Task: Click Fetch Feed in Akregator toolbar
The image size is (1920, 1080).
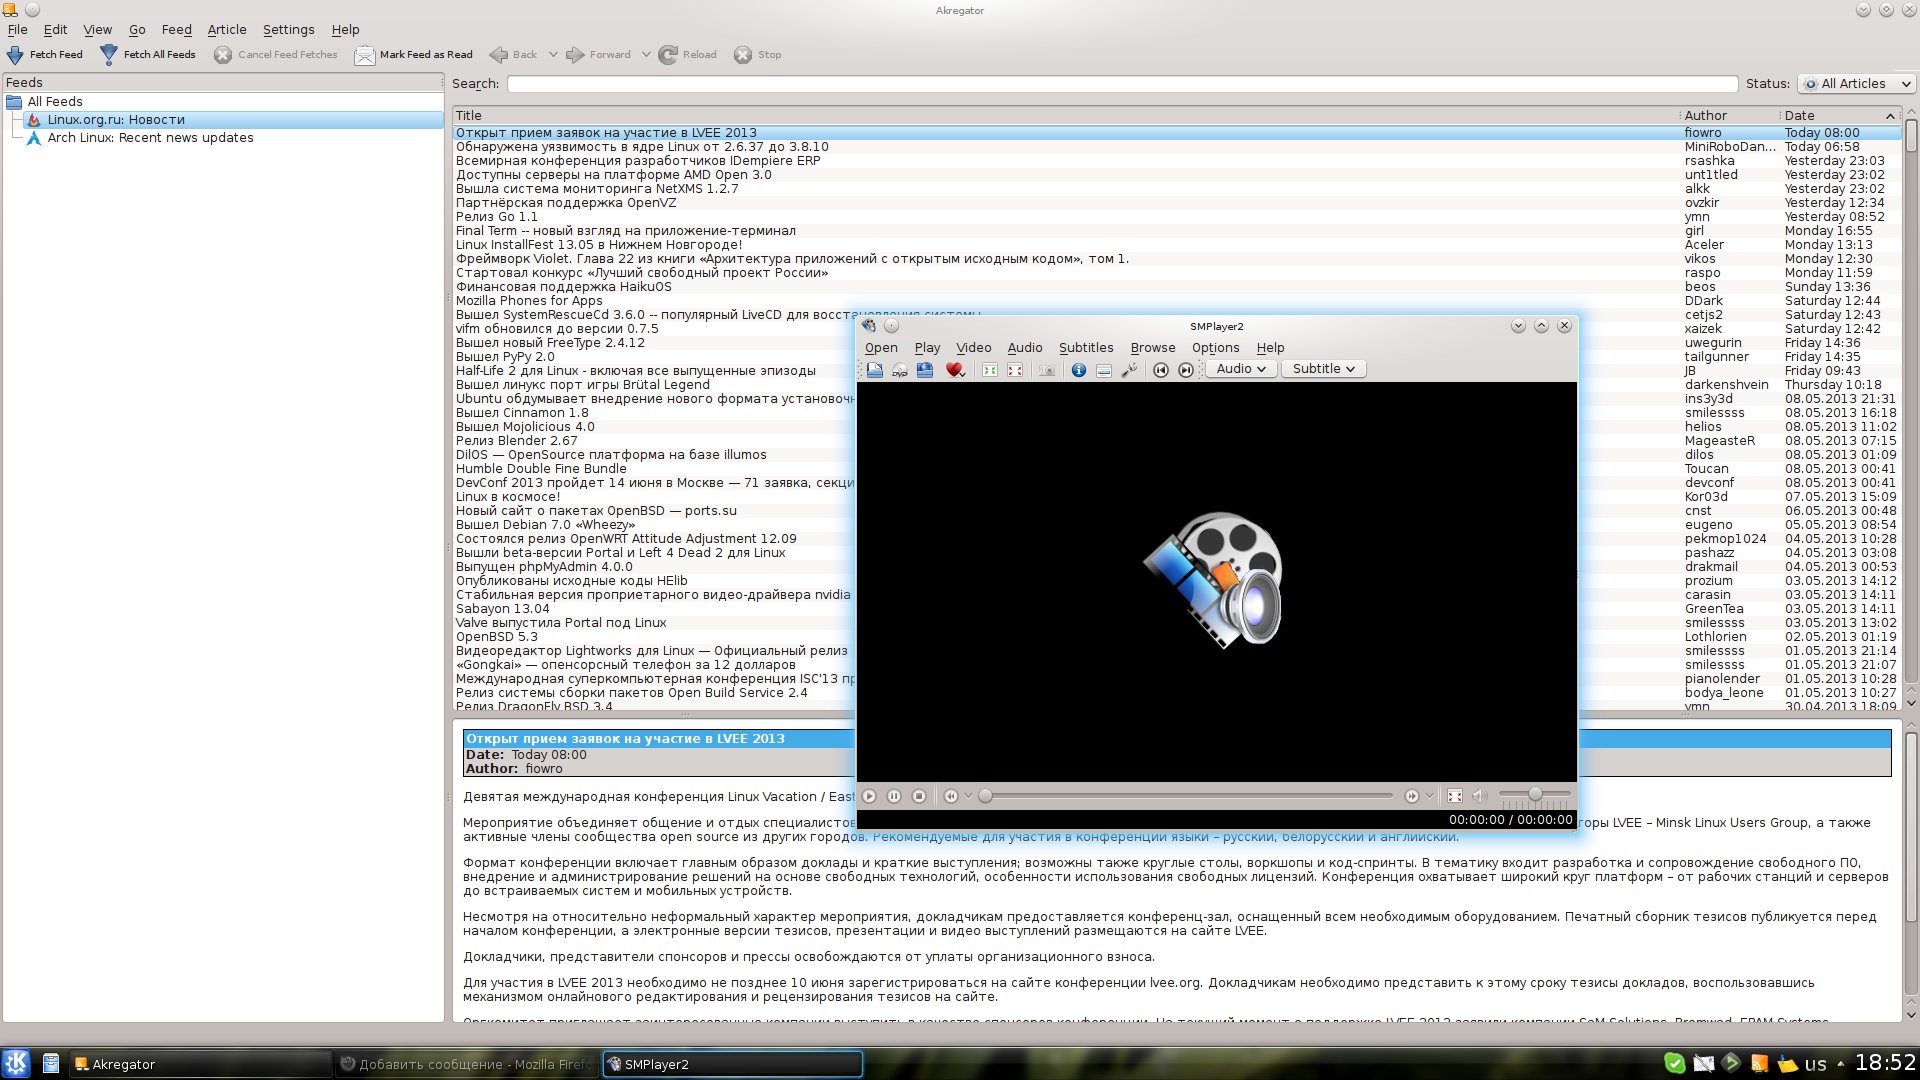Action: point(45,55)
